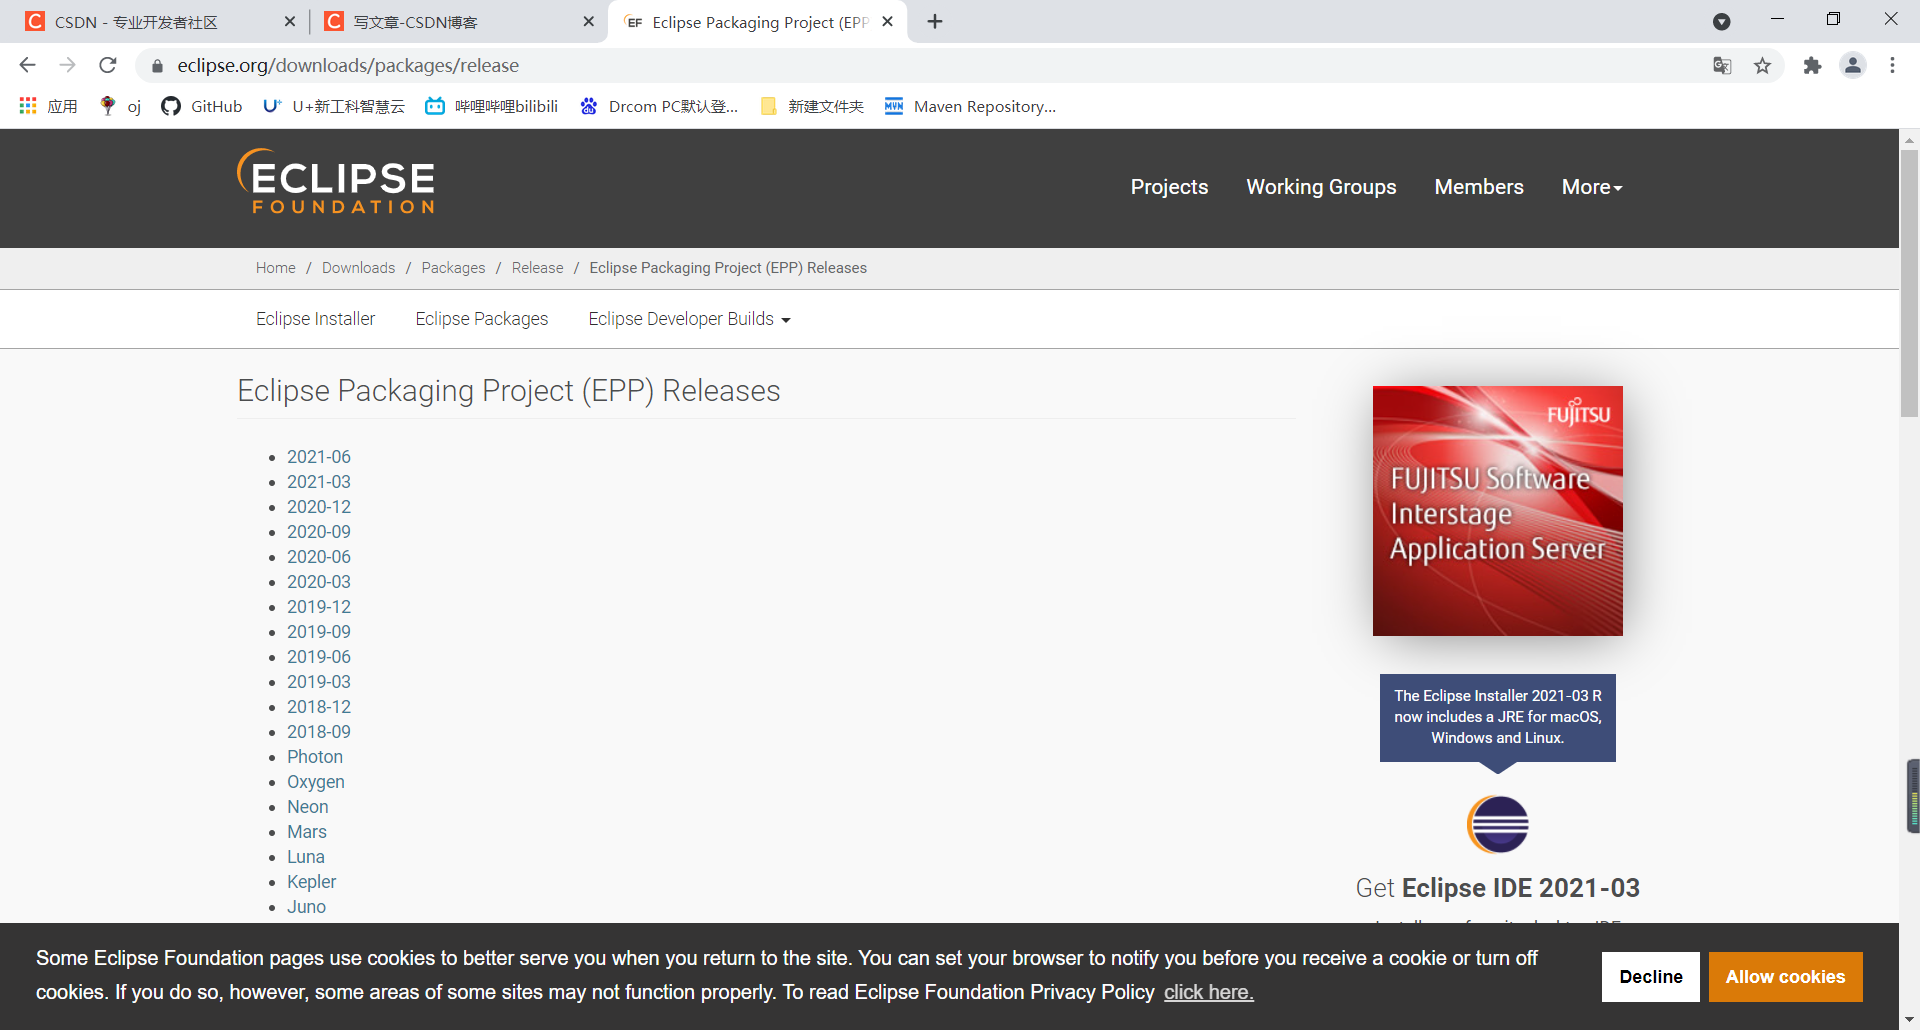Click the Google Translate icon in the address bar
The image size is (1920, 1030).
(x=1722, y=65)
